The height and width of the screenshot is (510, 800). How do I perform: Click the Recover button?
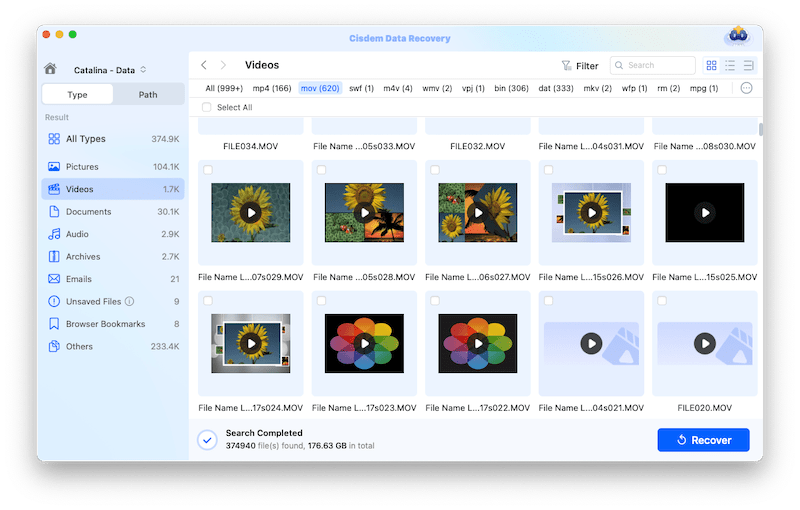703,440
